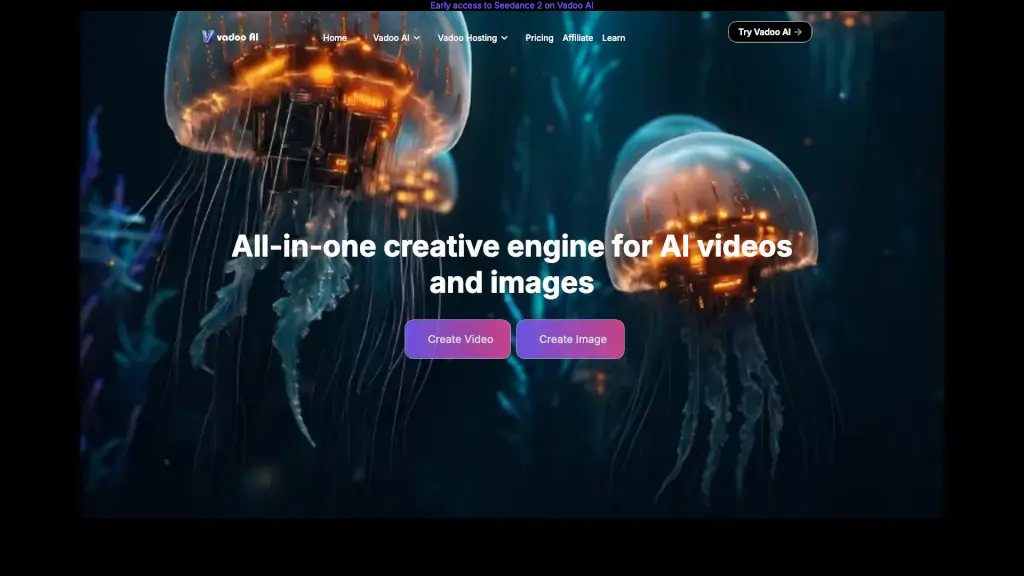Click the Create Image button

pos(570,339)
